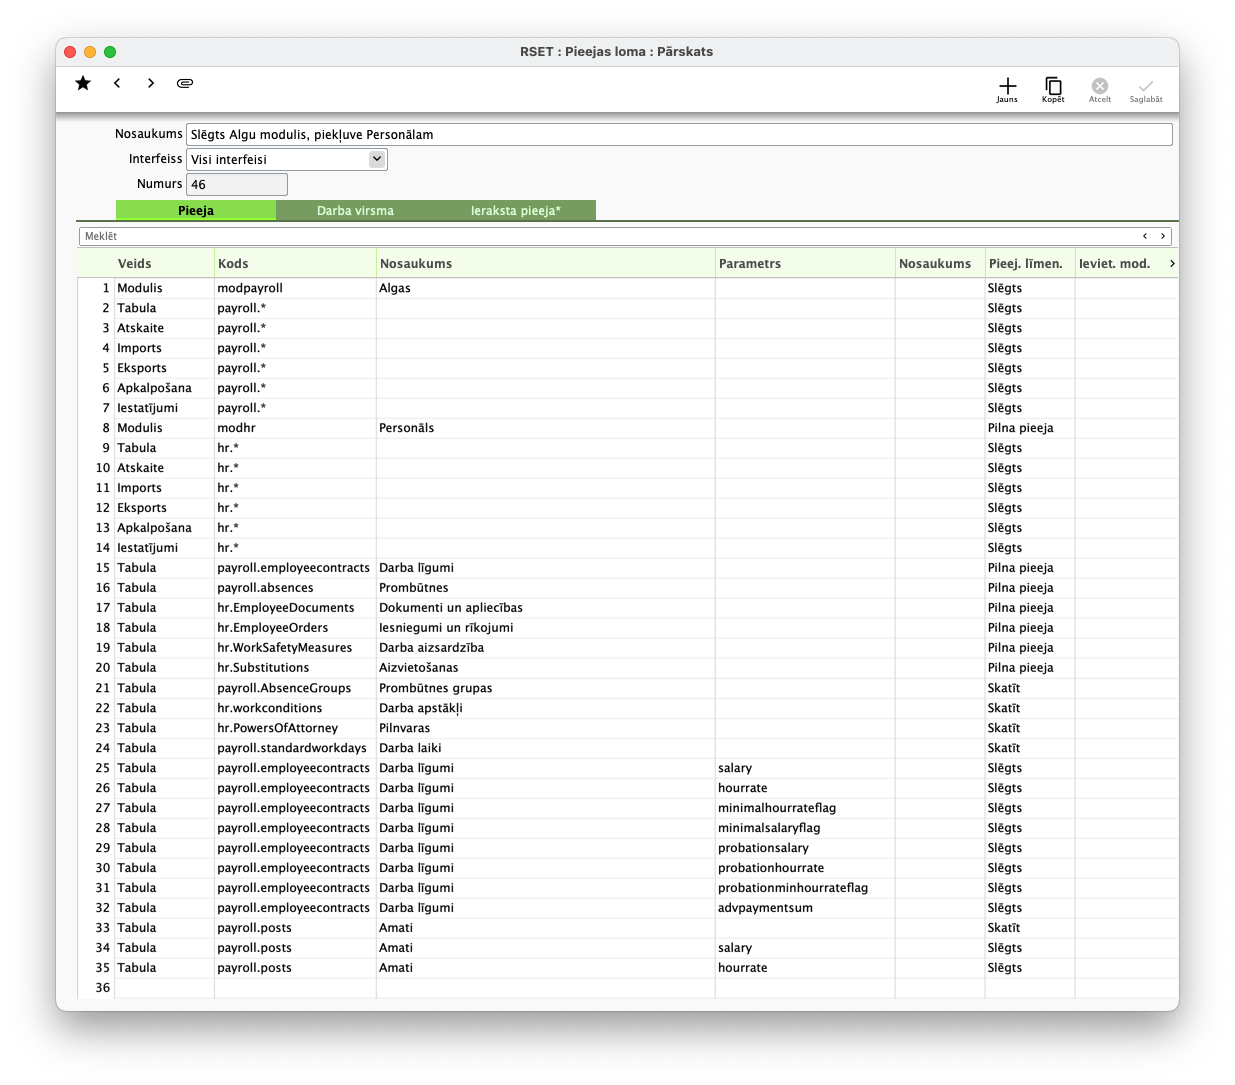
Task: Click probationhourrate parameter cell
Action: [805, 868]
